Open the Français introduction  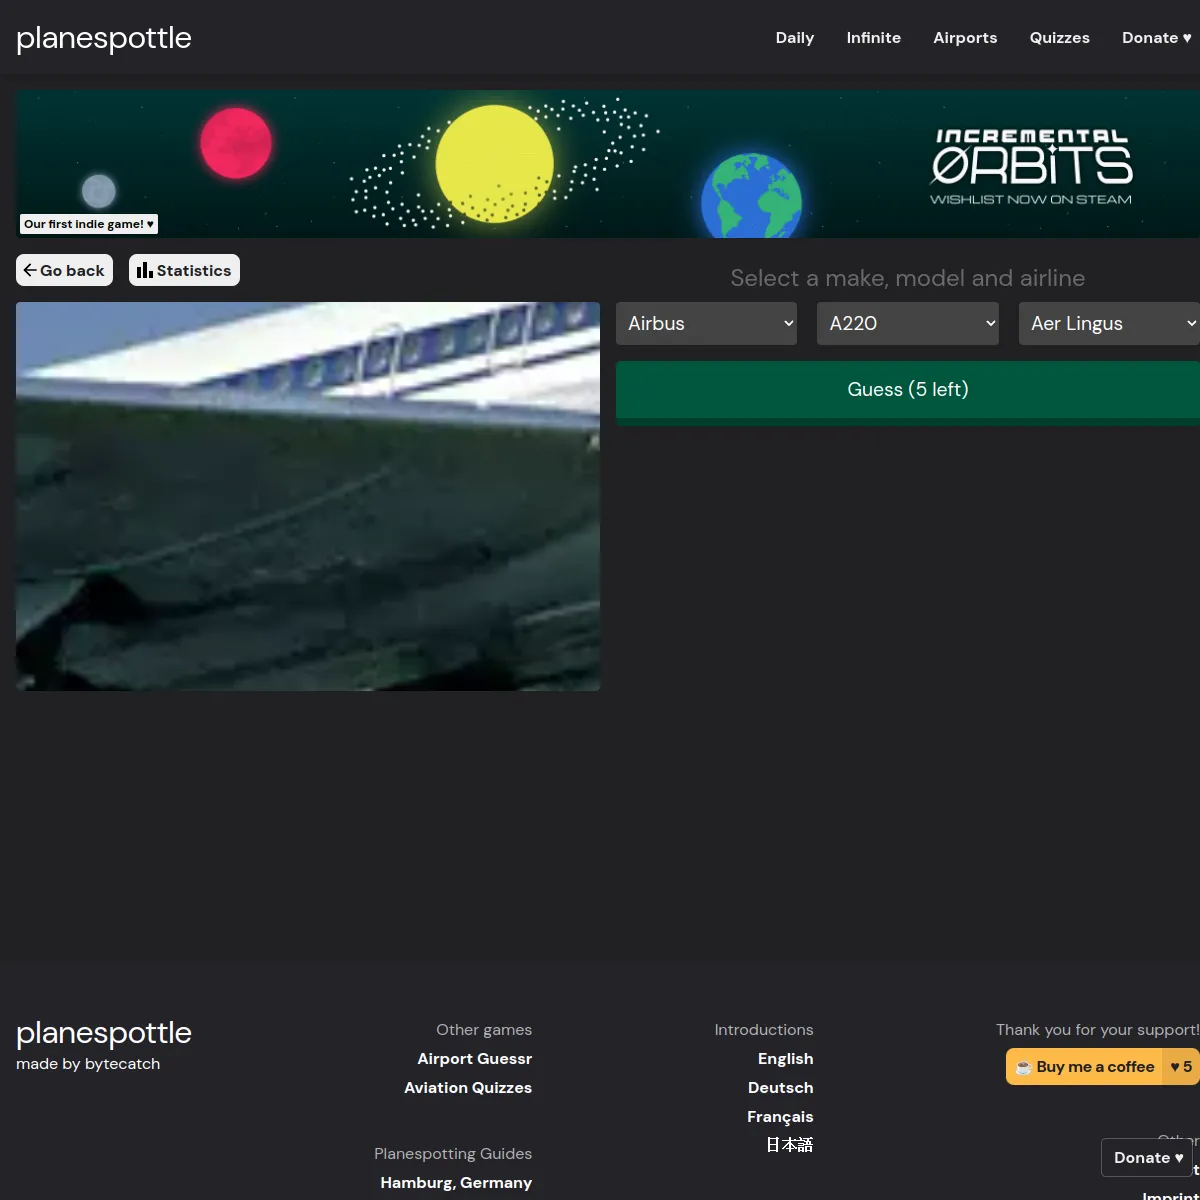[780, 1117]
